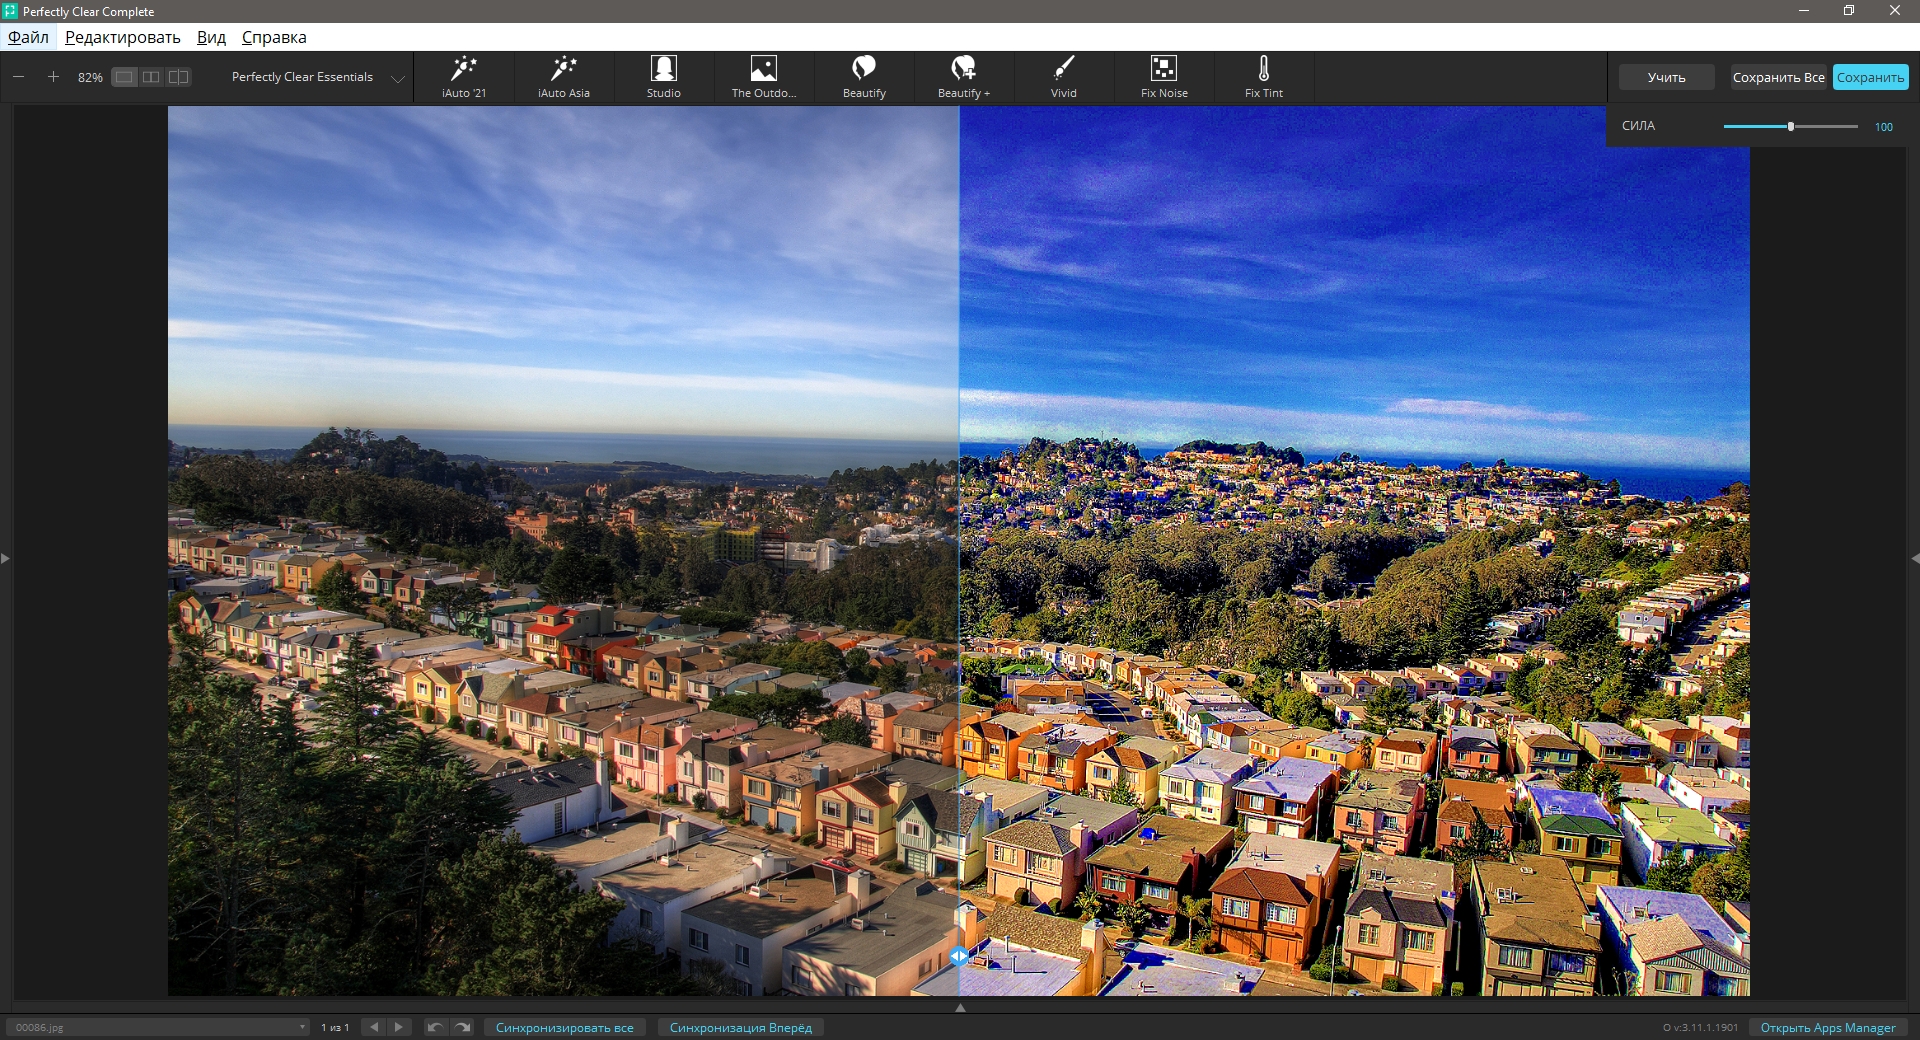This screenshot has height=1040, width=1920.
Task: Open the Perfectly Clear Essentials preset group dropdown
Action: tap(316, 77)
